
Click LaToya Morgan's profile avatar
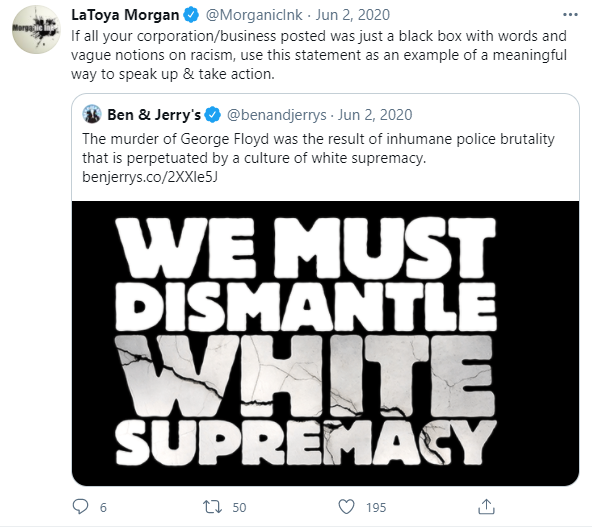(36, 29)
